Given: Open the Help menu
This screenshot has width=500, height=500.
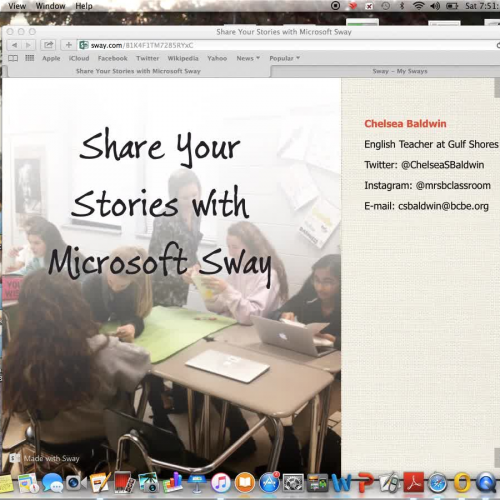Looking at the screenshot, I should pyautogui.click(x=84, y=6).
